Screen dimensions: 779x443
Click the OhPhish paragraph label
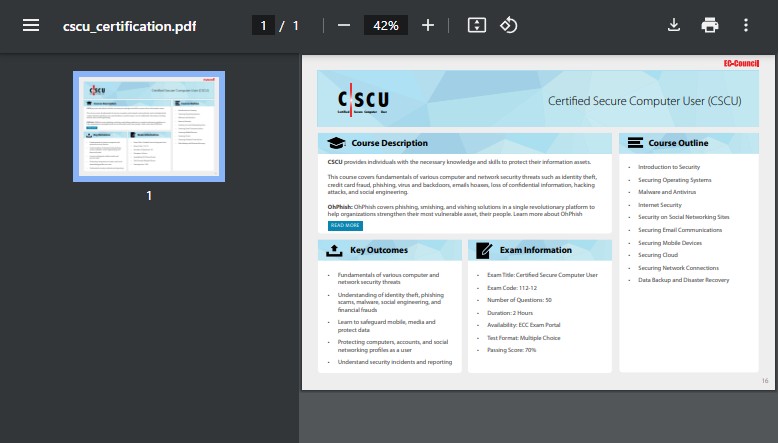pyautogui.click(x=340, y=207)
